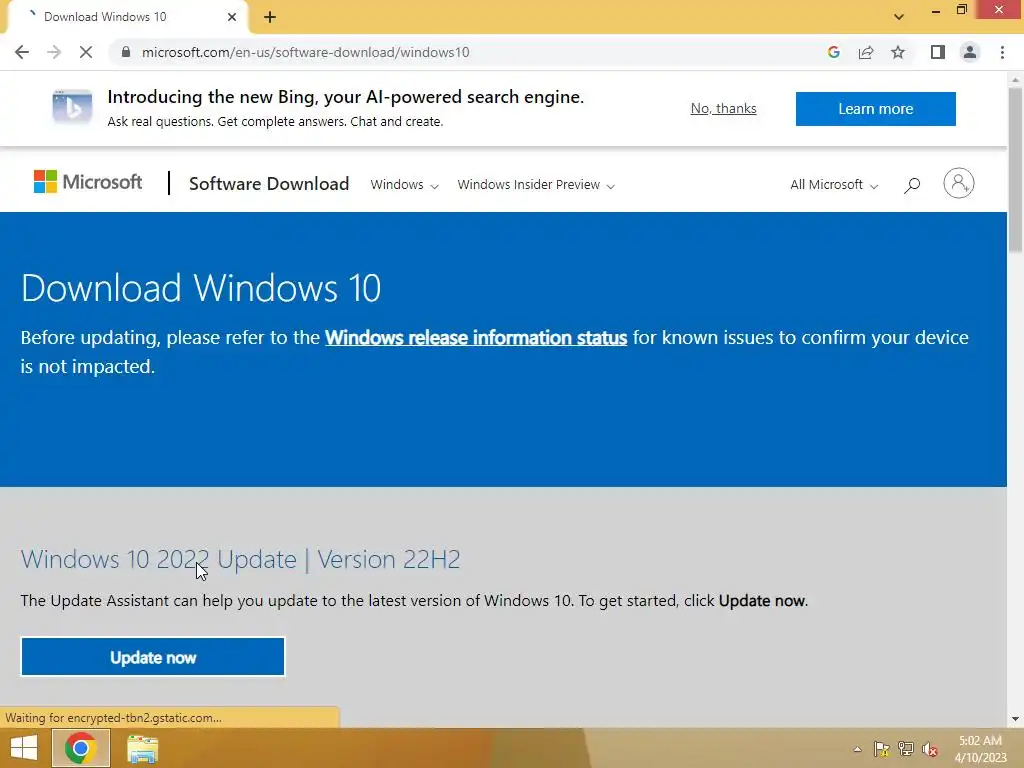The height and width of the screenshot is (768, 1024).
Task: Select the Download Windows 10 tab
Action: (128, 17)
